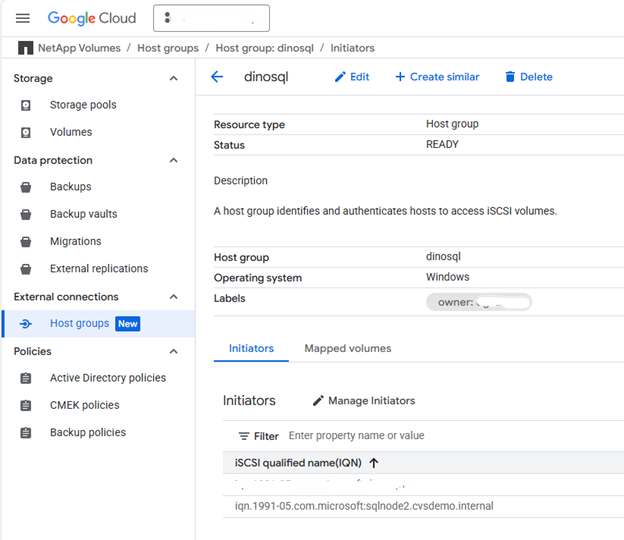624x540 pixels.
Task: Click the filter property name input field
Action: (x=400, y=436)
